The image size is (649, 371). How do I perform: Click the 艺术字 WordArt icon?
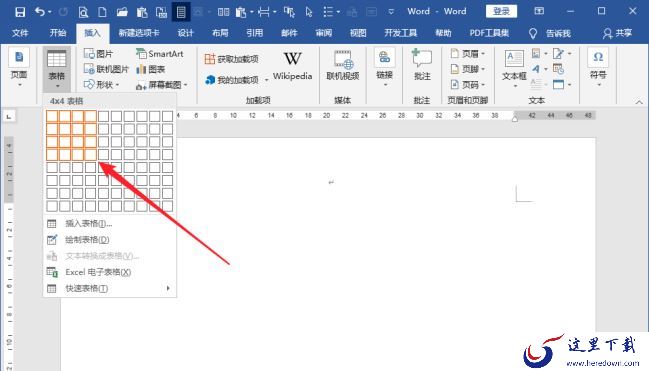pos(536,69)
